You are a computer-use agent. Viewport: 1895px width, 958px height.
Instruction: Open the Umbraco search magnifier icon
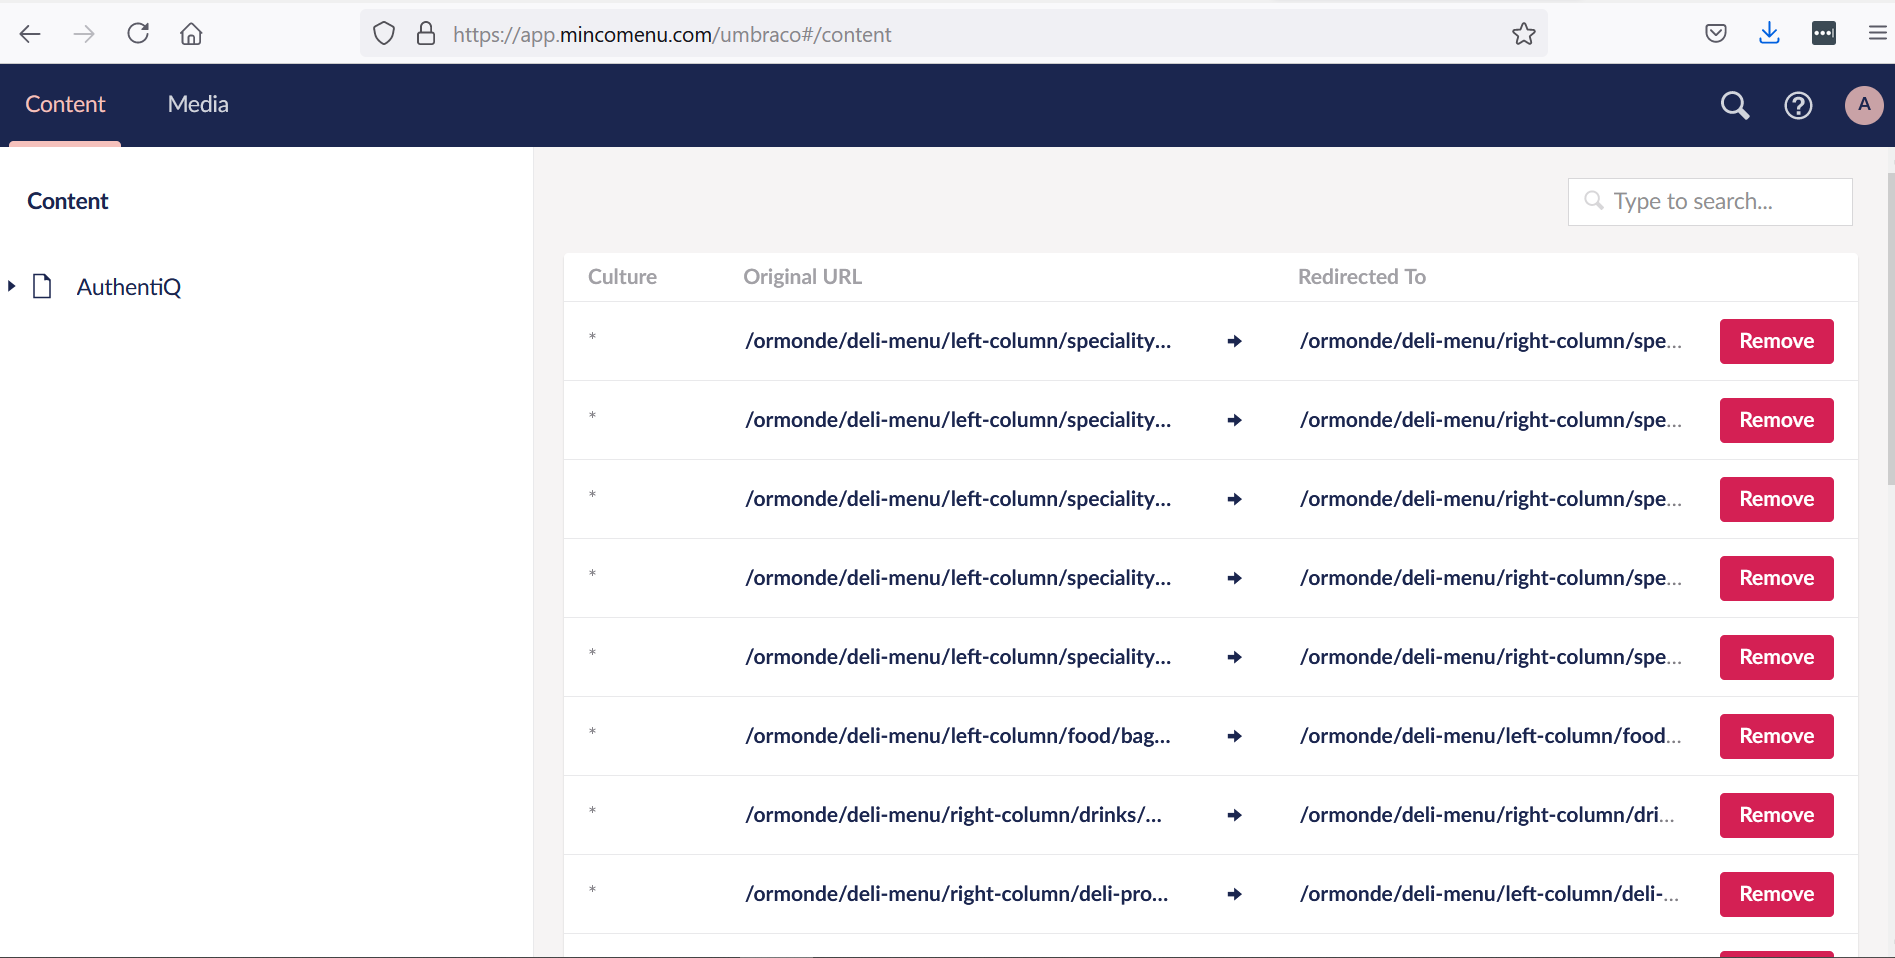pos(1734,105)
